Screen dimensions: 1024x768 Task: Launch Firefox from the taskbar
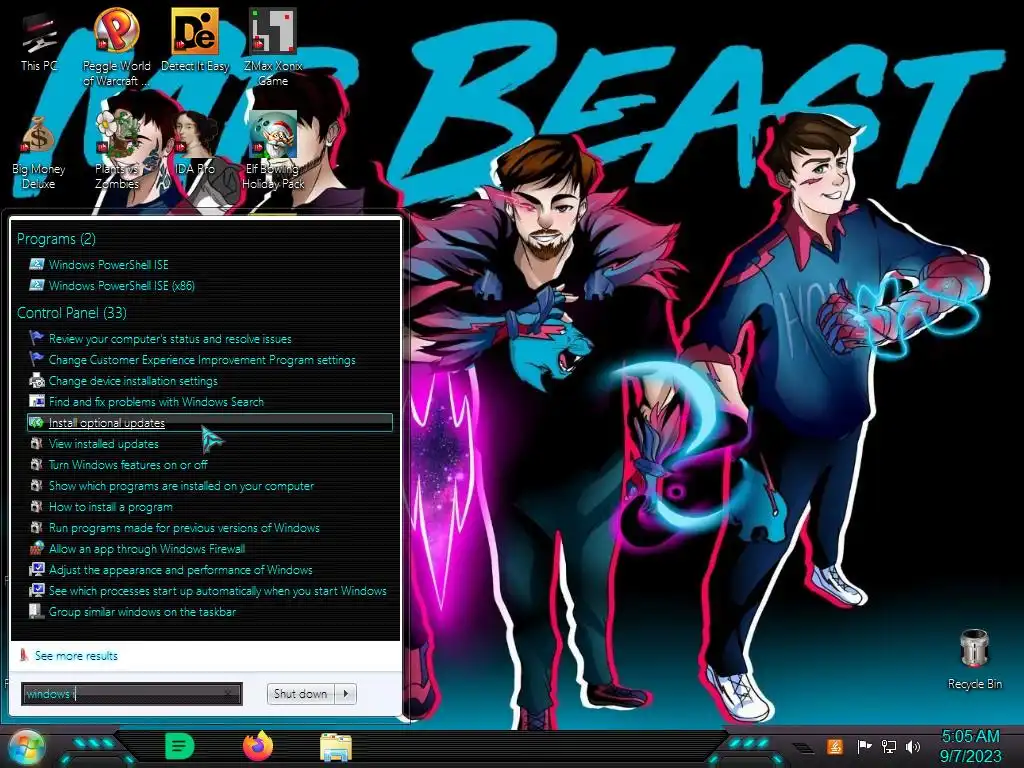pos(258,746)
